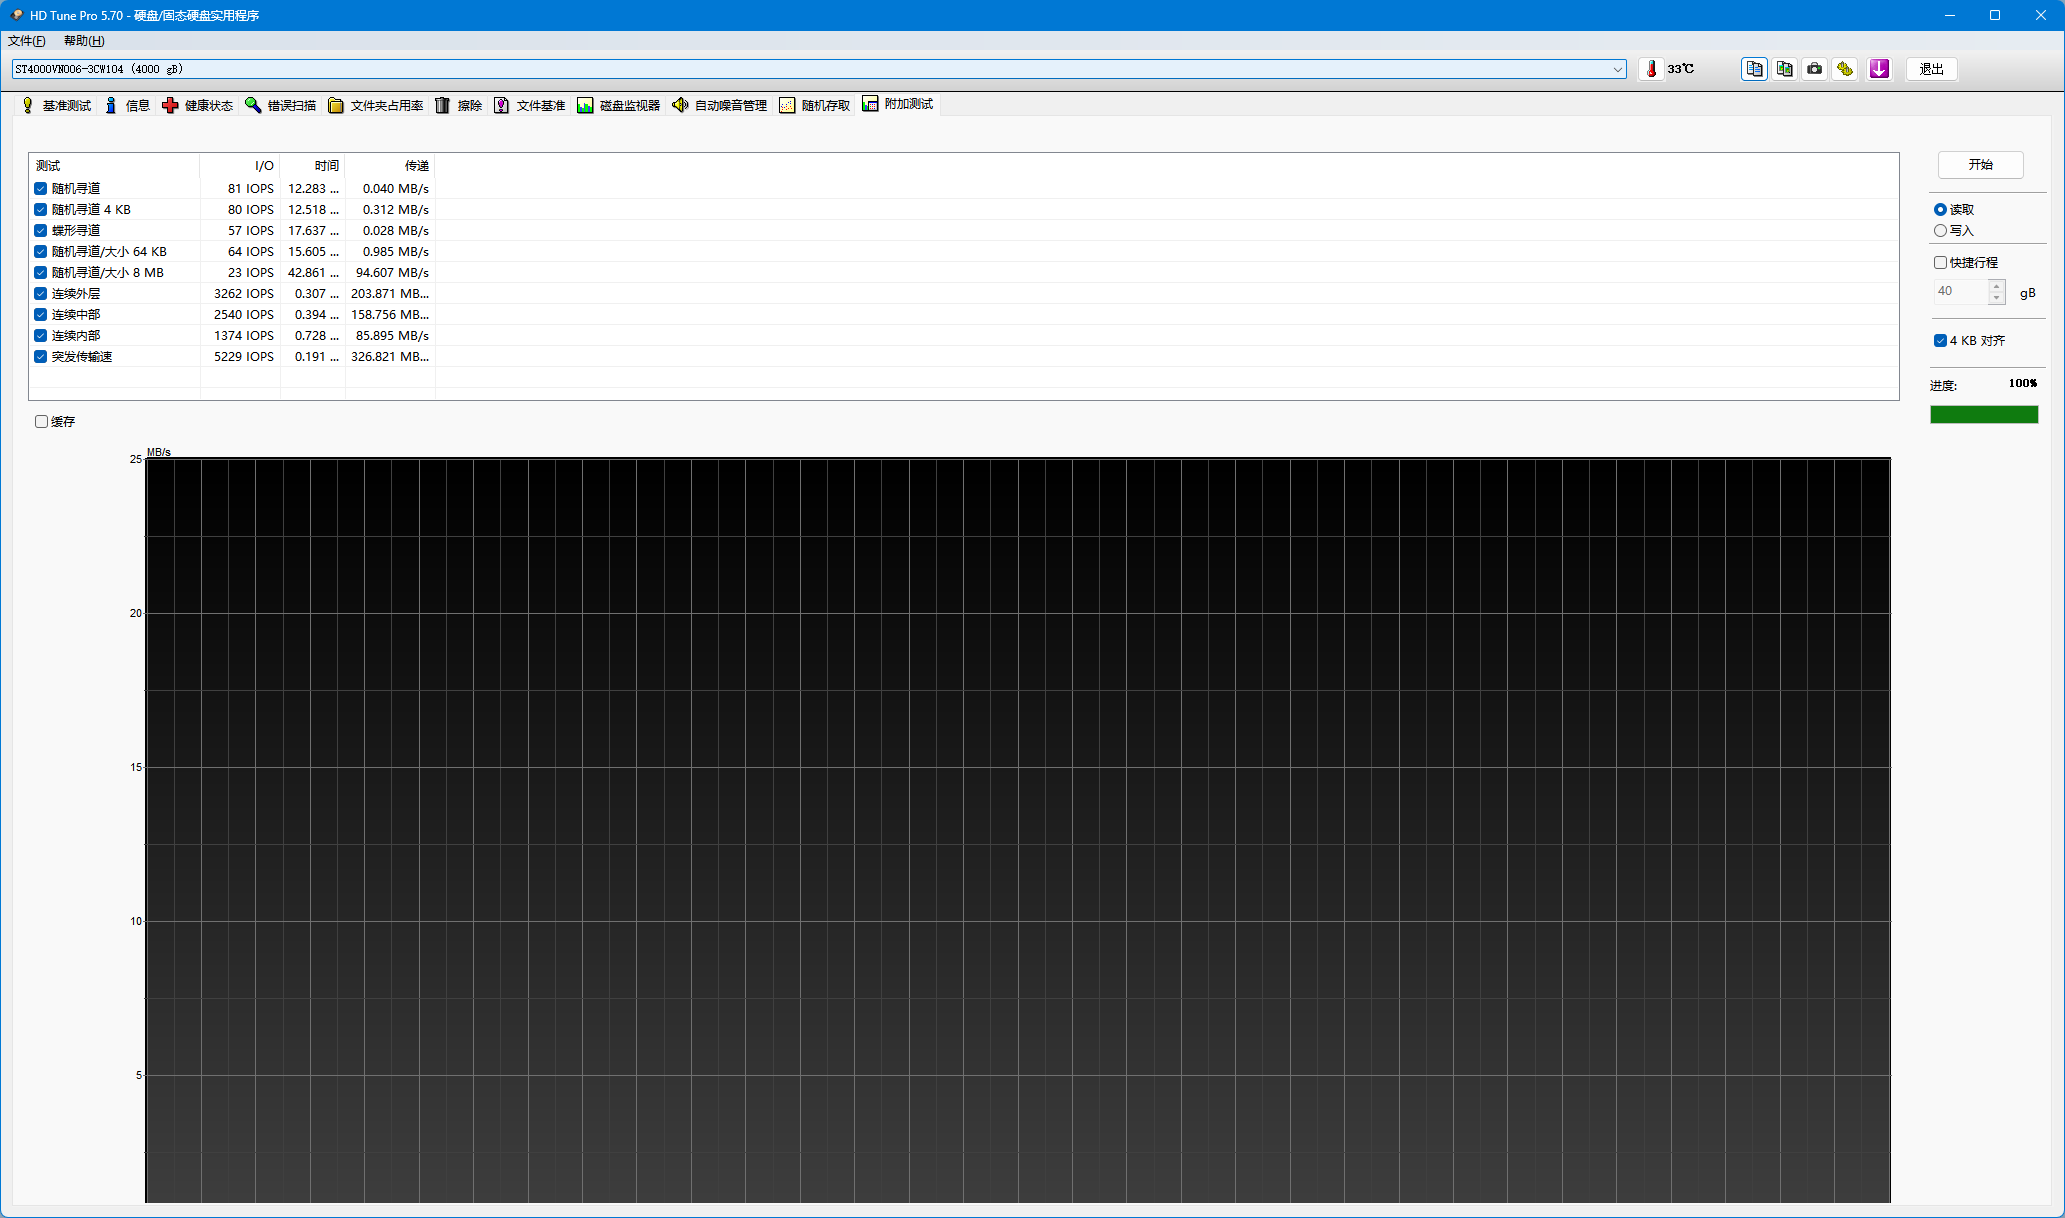The image size is (2065, 1218).
Task: Open the 文件(F) menu
Action: (x=27, y=41)
